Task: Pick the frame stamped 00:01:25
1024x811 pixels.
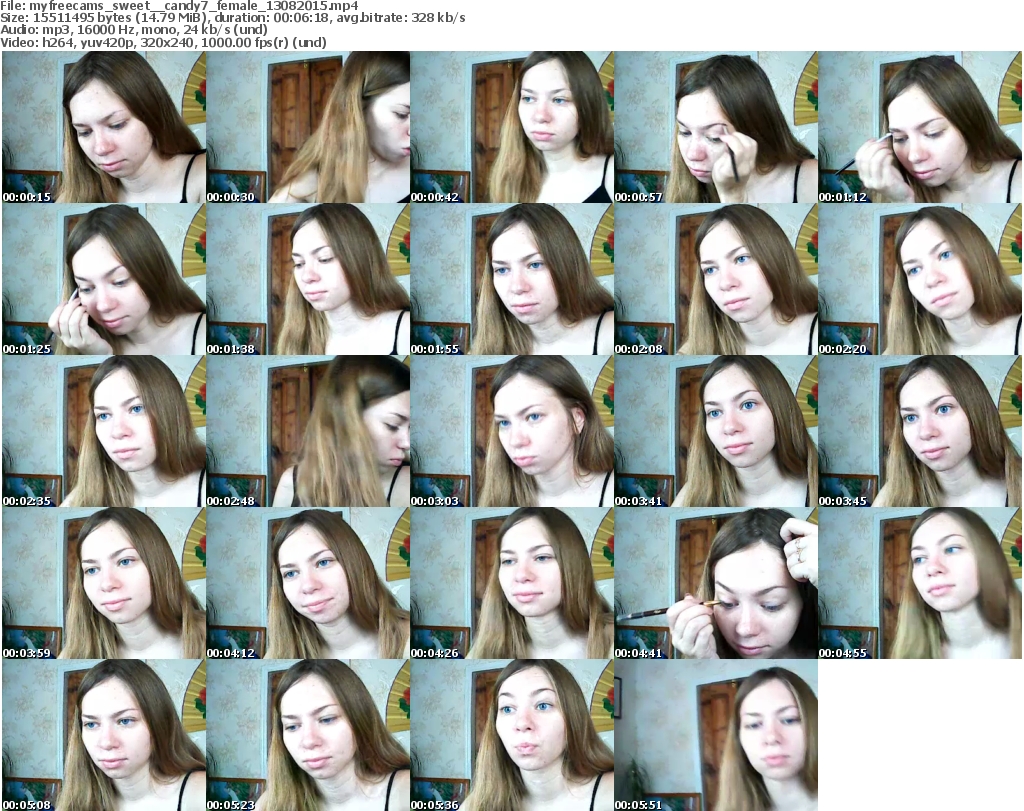Action: (104, 279)
